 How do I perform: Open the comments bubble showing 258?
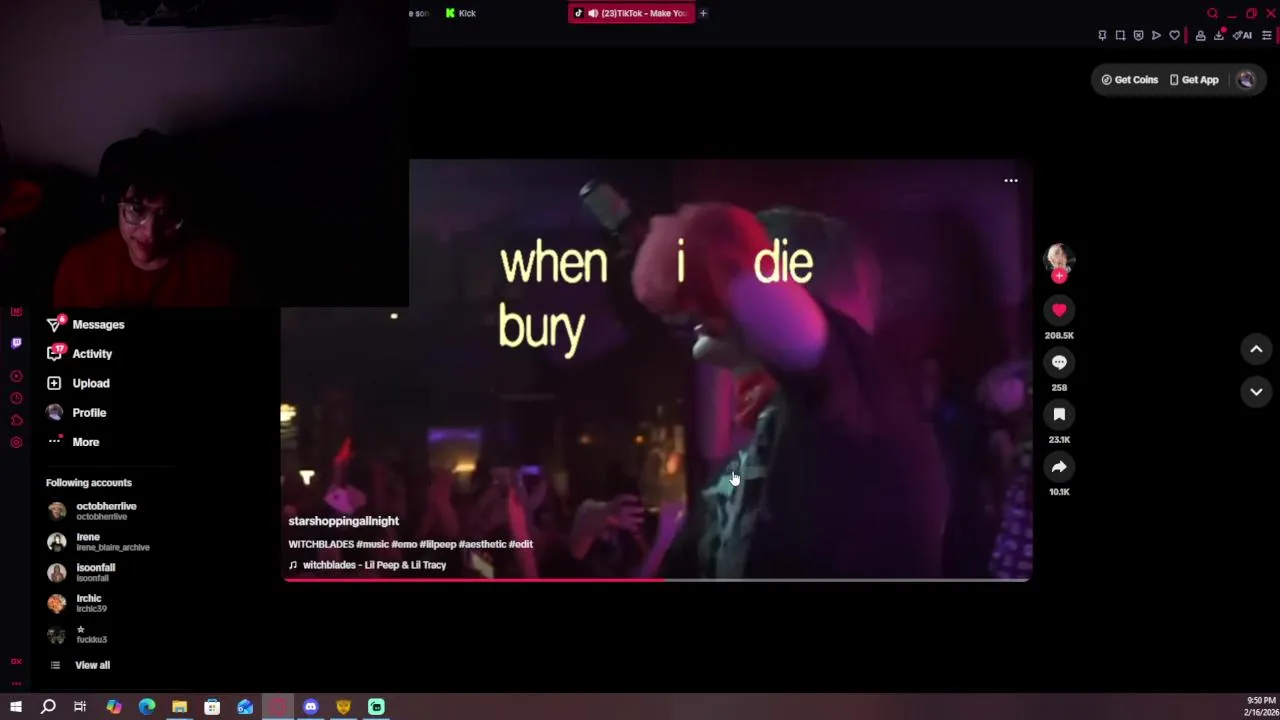pyautogui.click(x=1059, y=362)
